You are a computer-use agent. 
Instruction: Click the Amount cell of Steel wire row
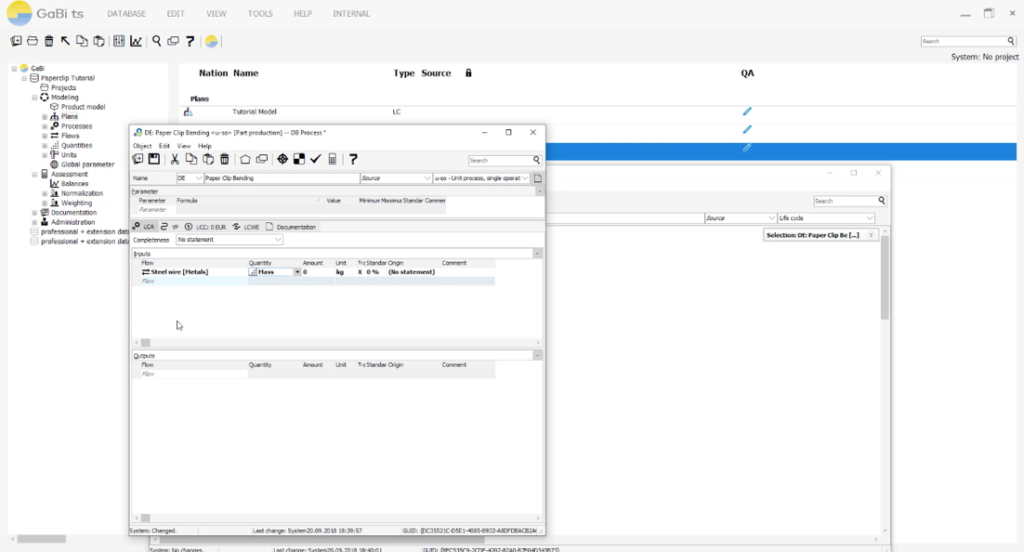coord(317,272)
